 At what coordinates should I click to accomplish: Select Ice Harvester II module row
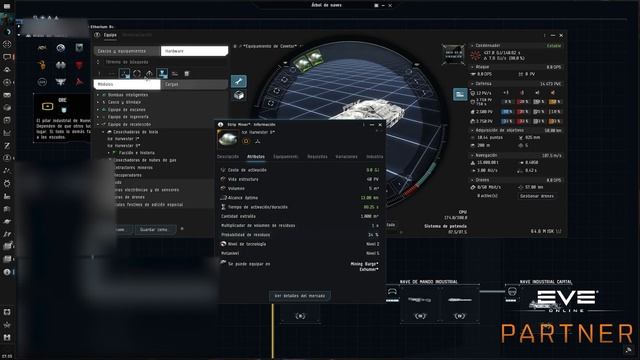pos(124,145)
